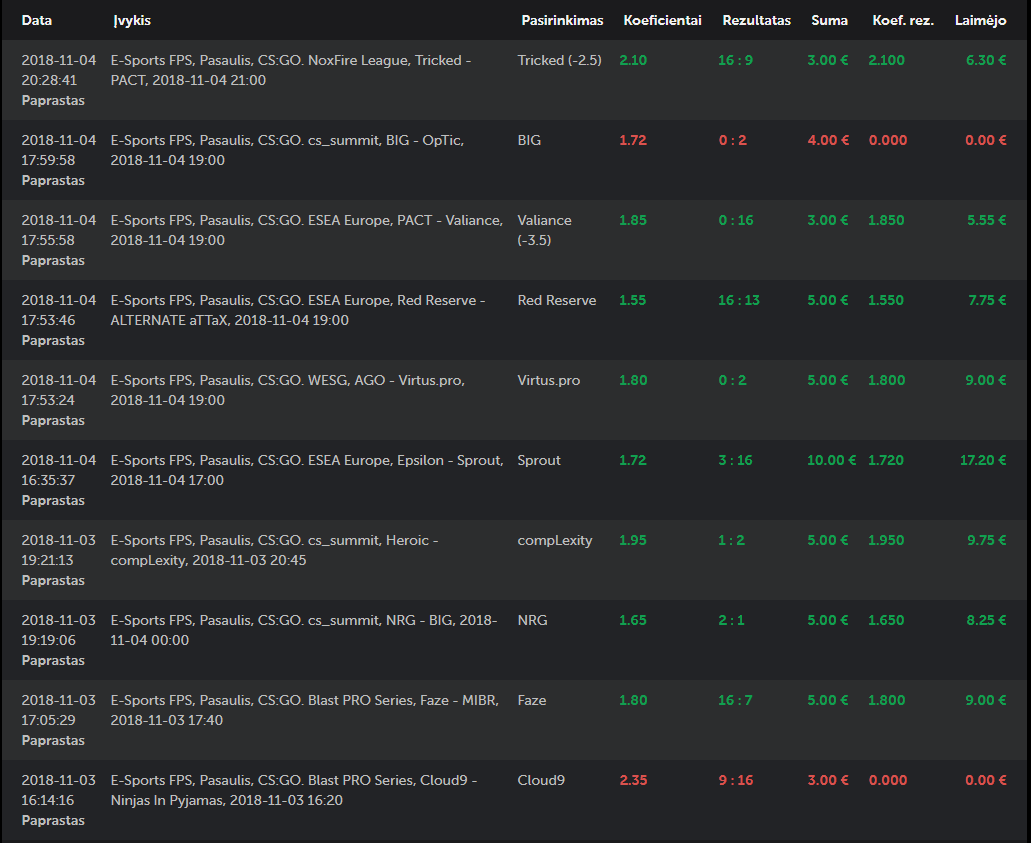
Task: Select the Faze - MIBR Blast PRO event
Action: [304, 710]
